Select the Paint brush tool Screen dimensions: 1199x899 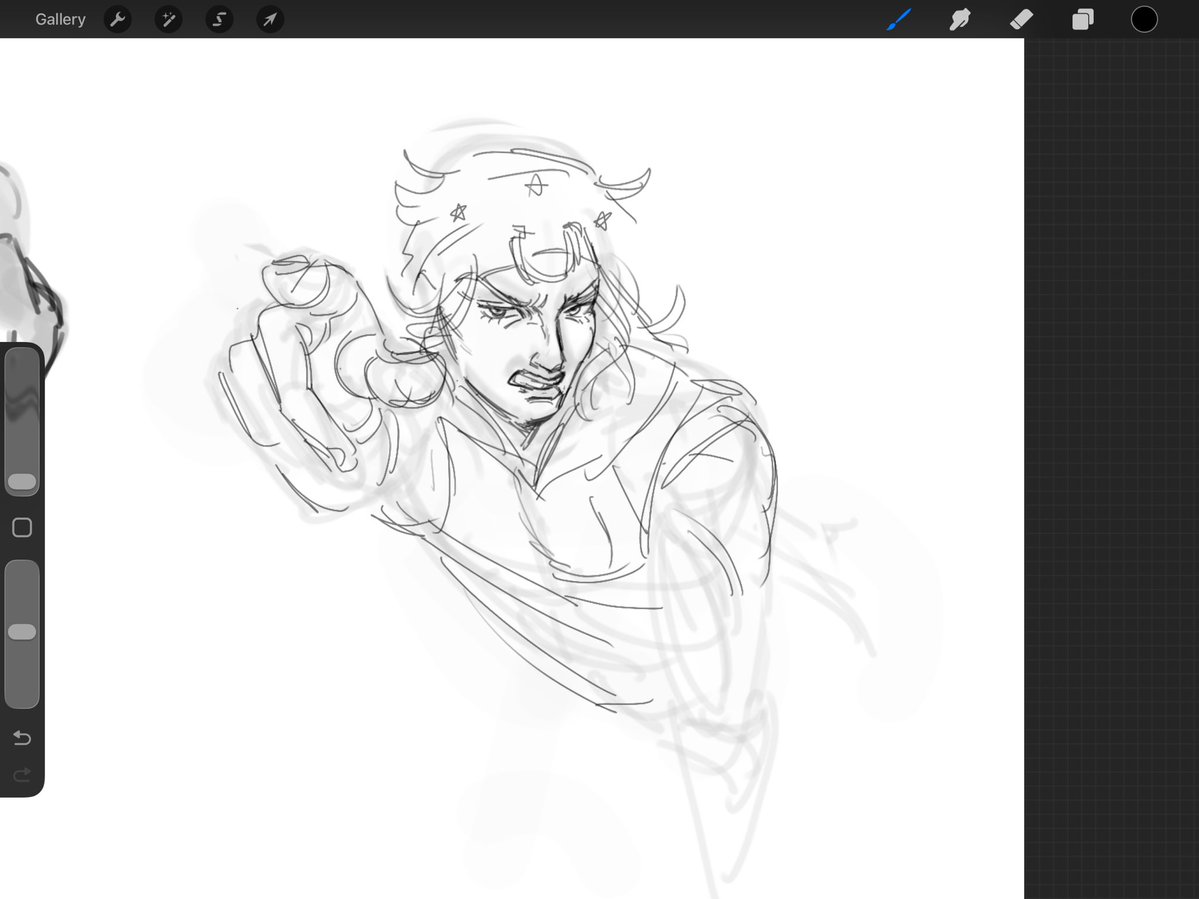click(x=899, y=19)
